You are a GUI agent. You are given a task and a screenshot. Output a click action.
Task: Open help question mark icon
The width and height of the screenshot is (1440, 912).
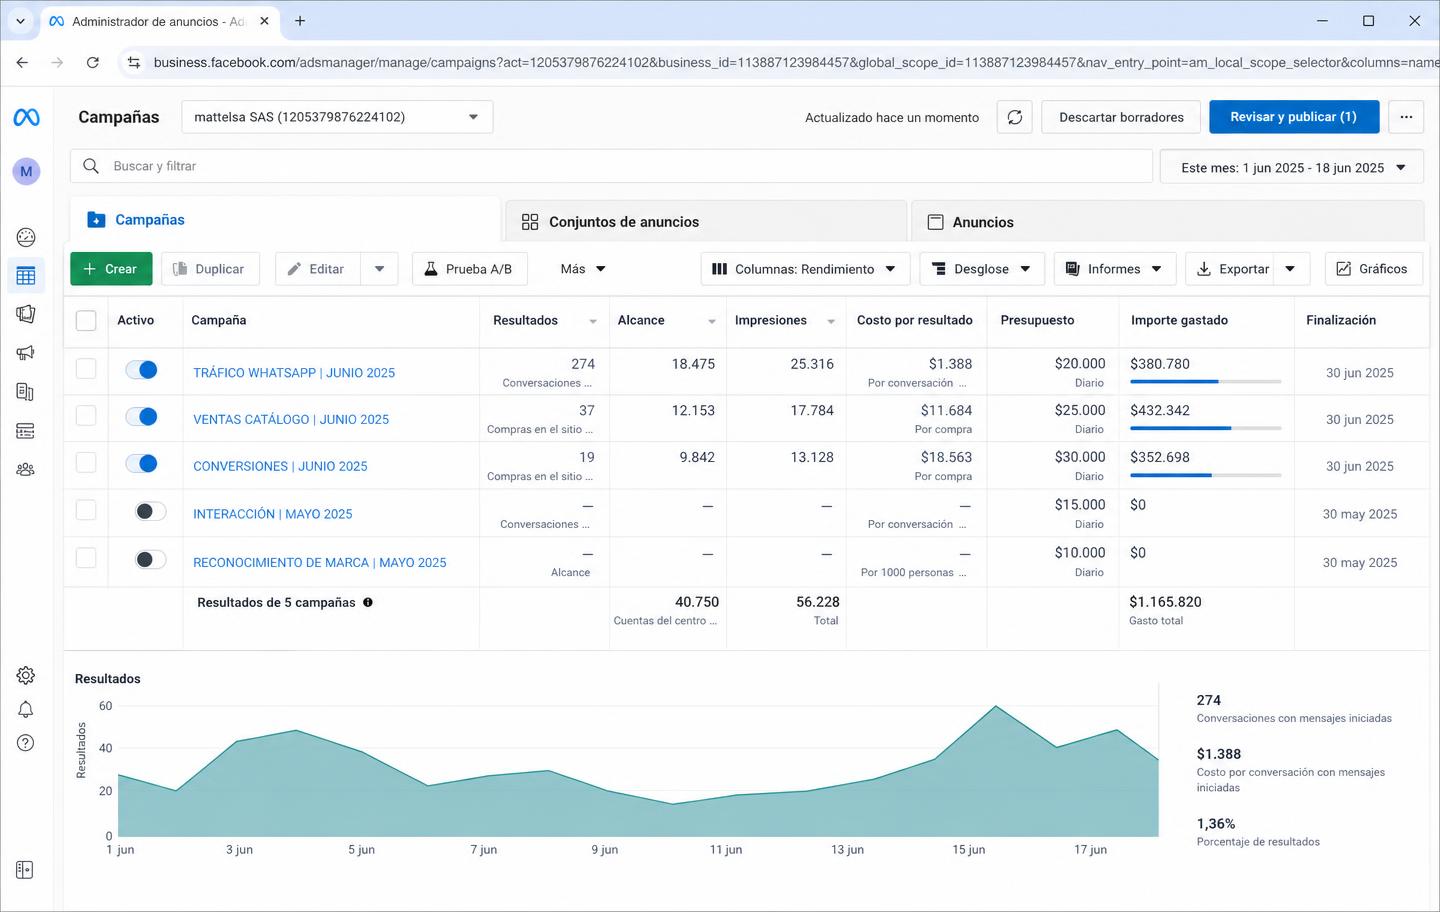point(26,743)
